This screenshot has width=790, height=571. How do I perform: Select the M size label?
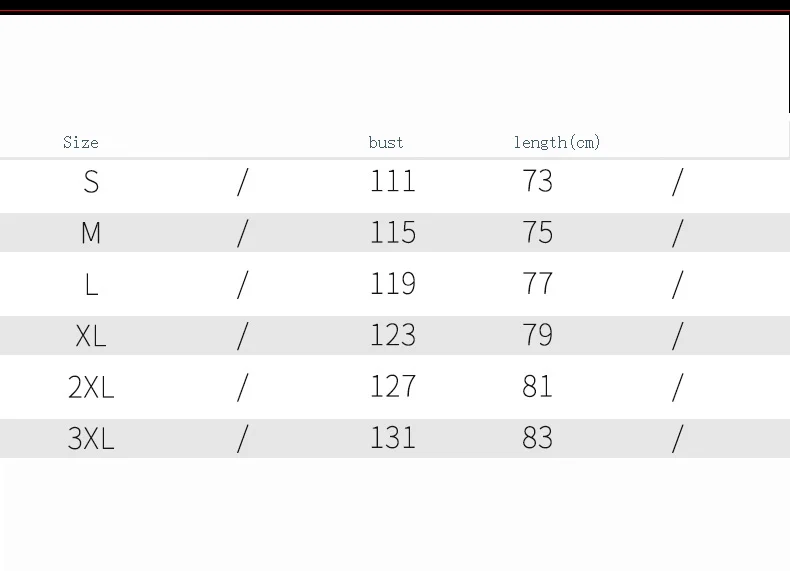click(x=91, y=233)
